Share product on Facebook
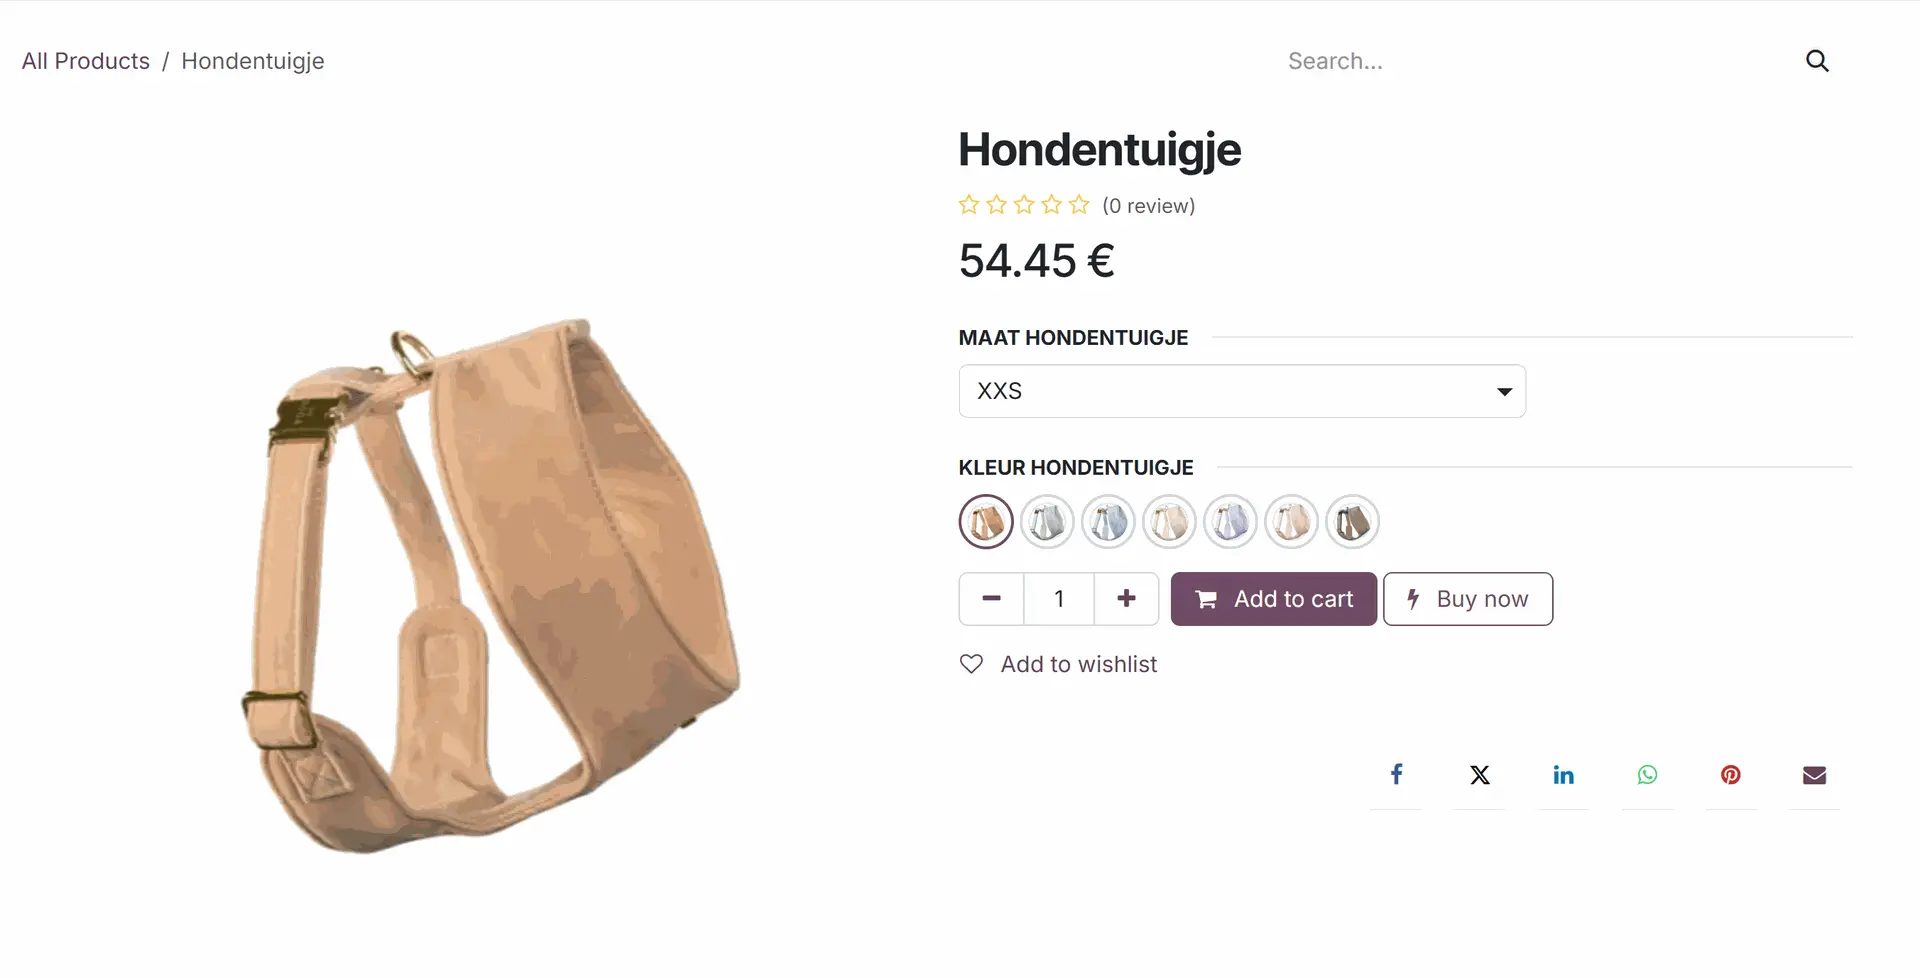1920x978 pixels. (1396, 775)
